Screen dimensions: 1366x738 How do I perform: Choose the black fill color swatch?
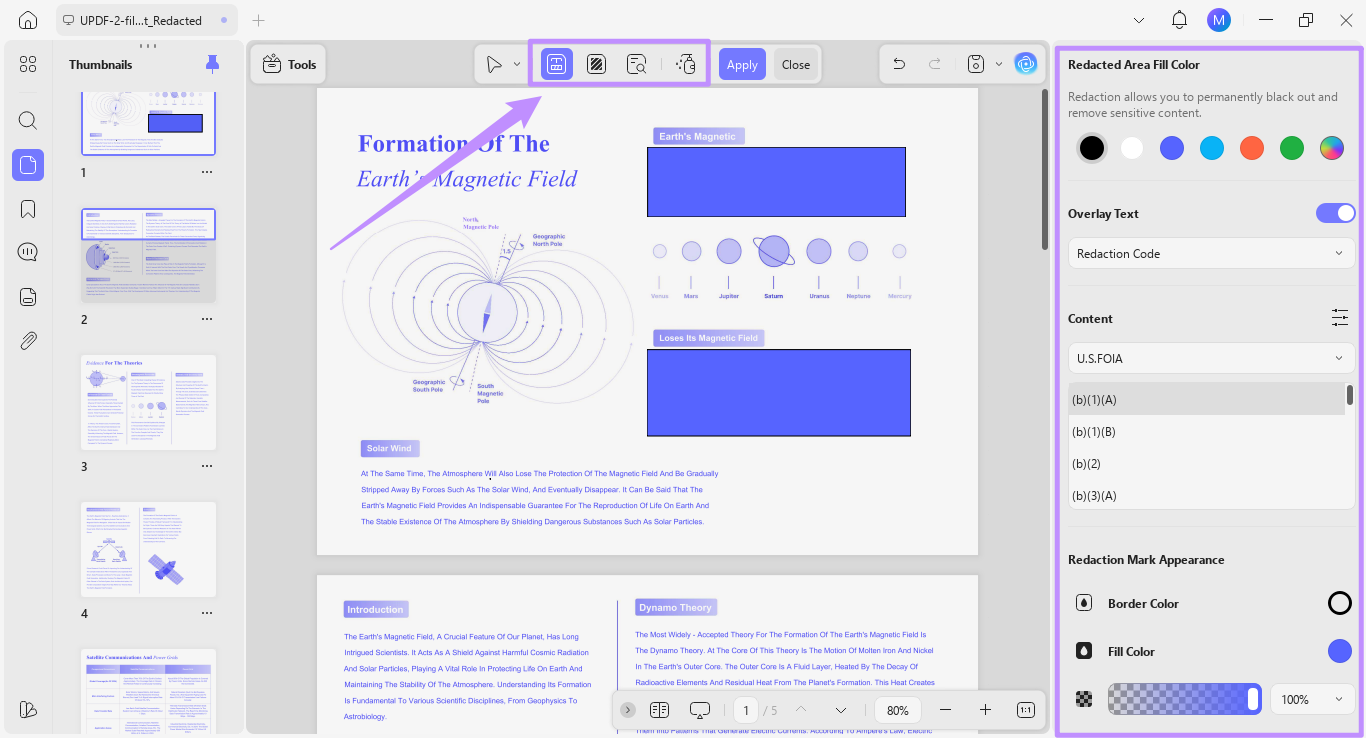click(1092, 148)
